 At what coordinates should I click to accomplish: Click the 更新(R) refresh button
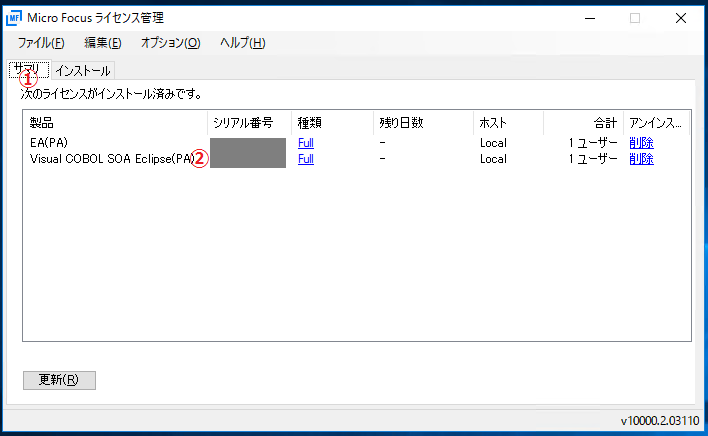59,380
